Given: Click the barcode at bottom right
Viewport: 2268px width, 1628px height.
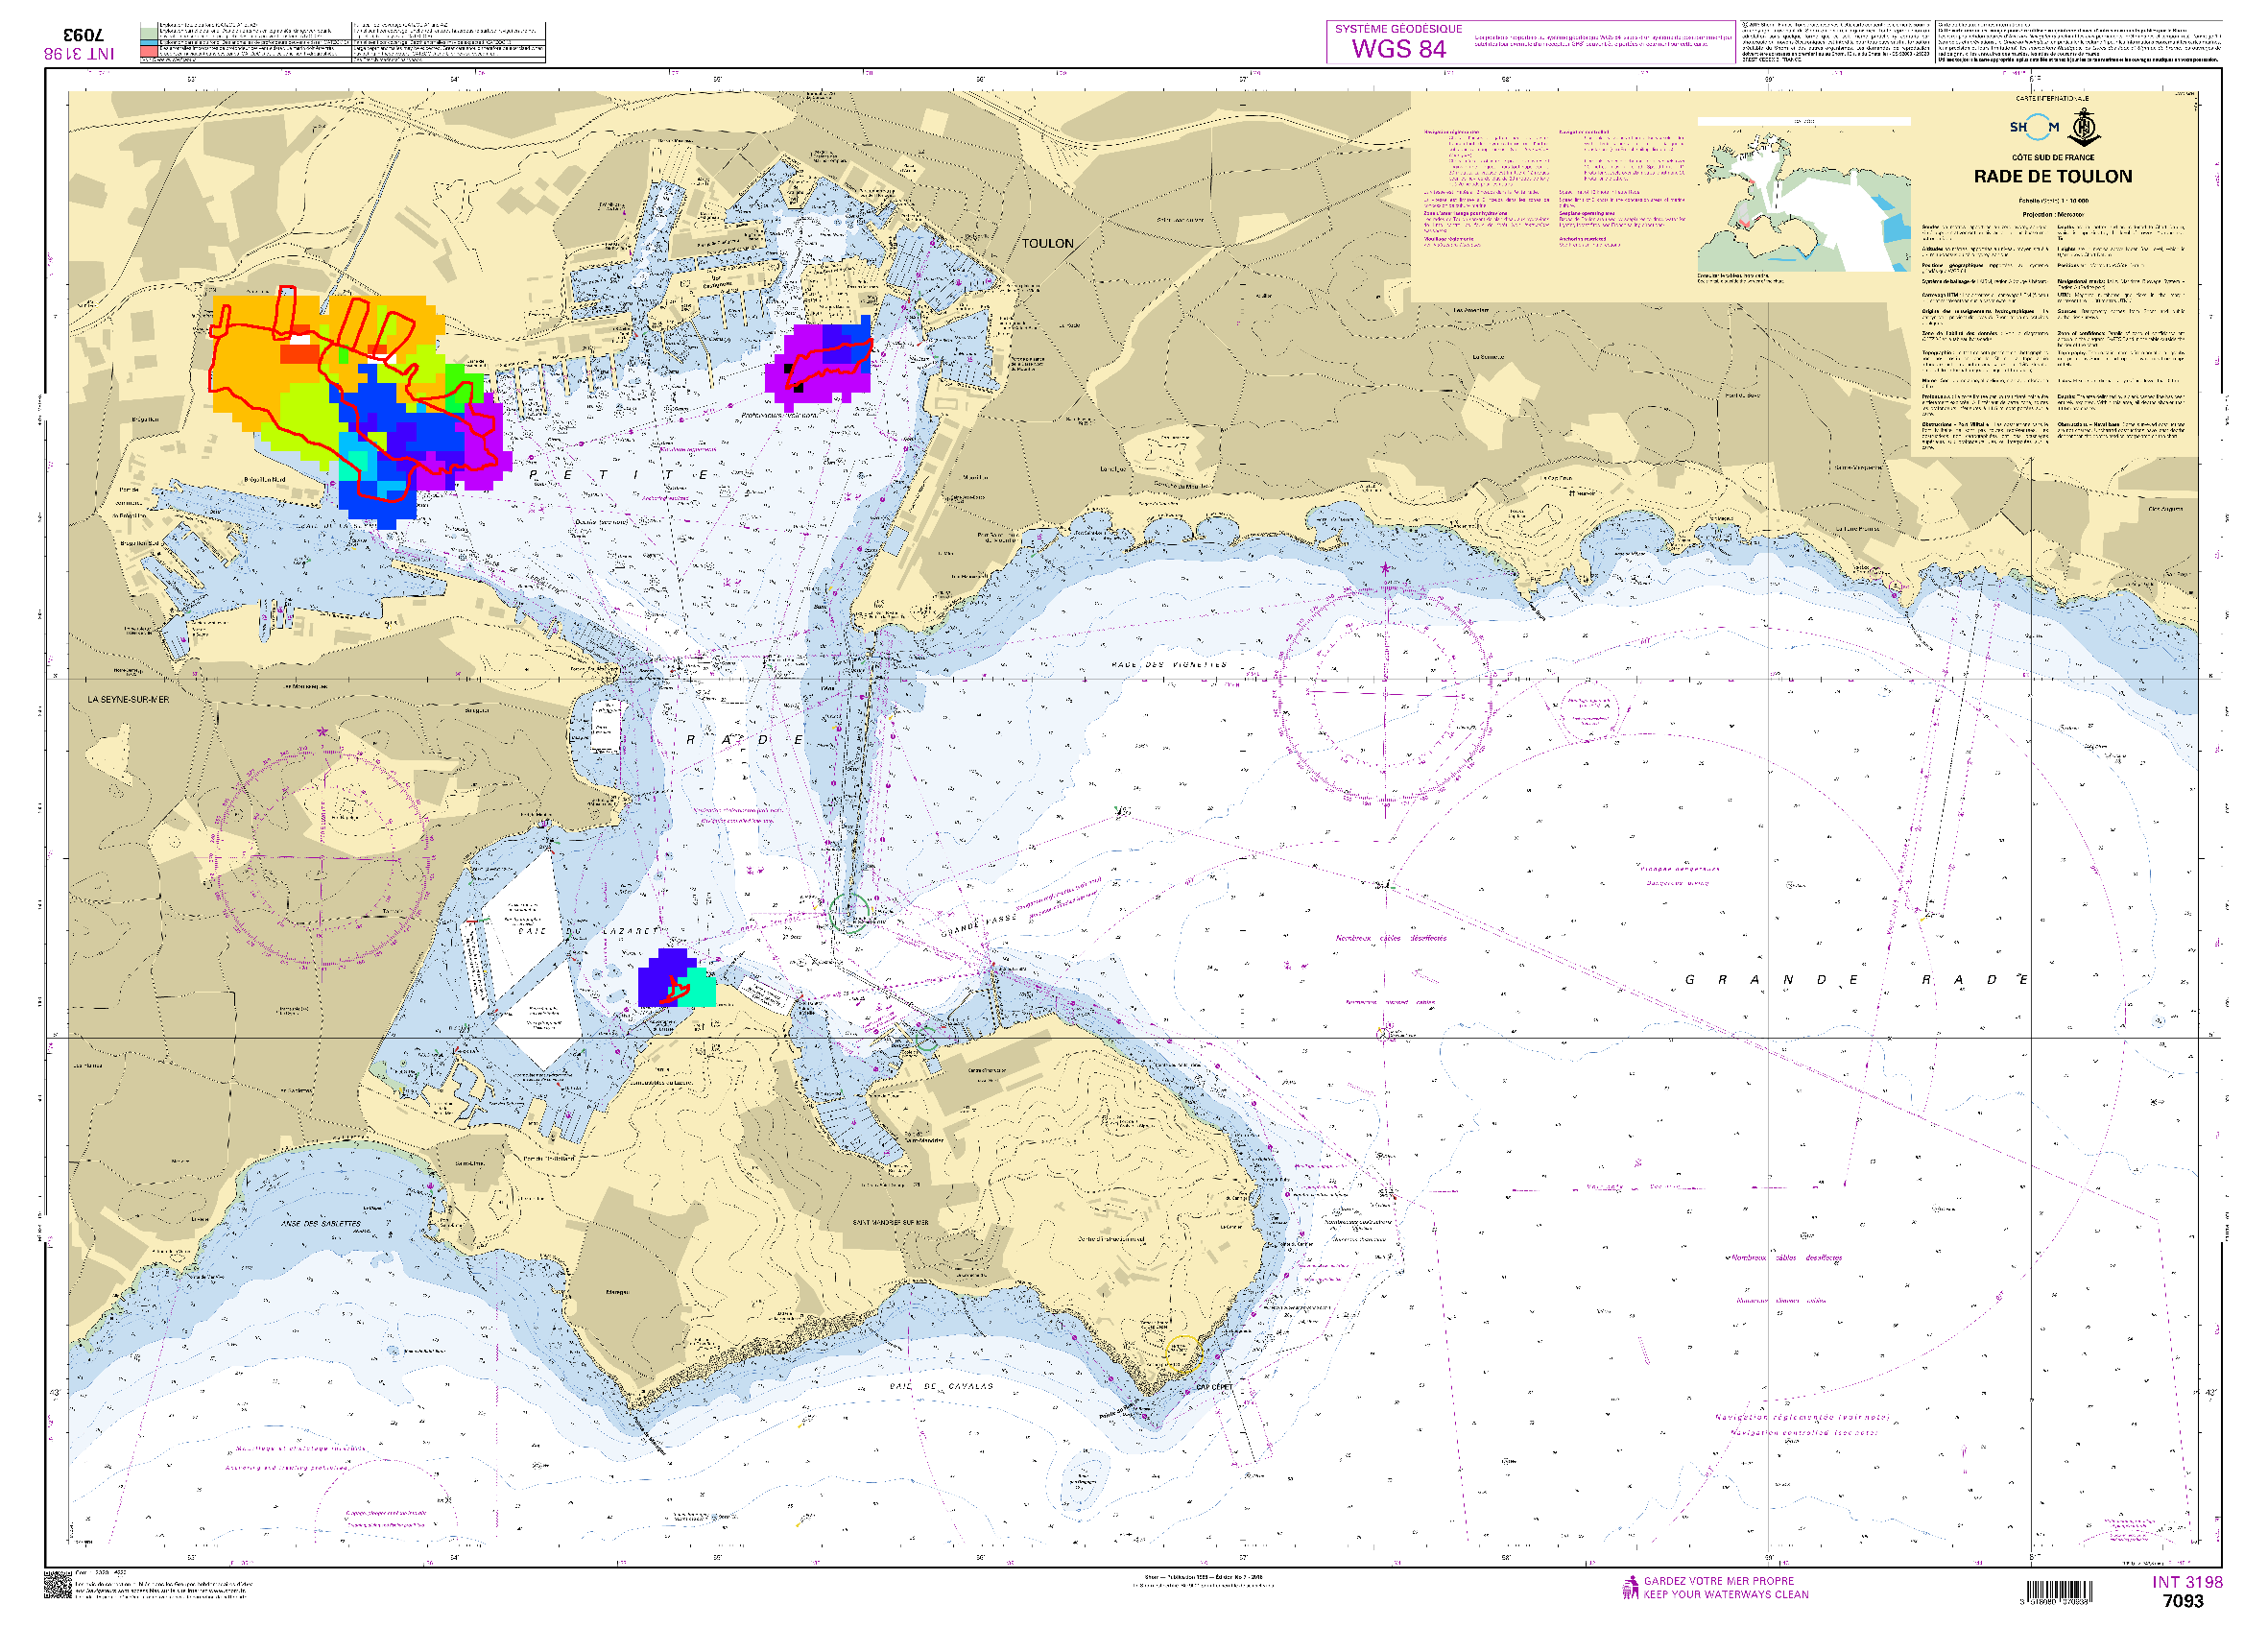Looking at the screenshot, I should click(x=2058, y=1591).
